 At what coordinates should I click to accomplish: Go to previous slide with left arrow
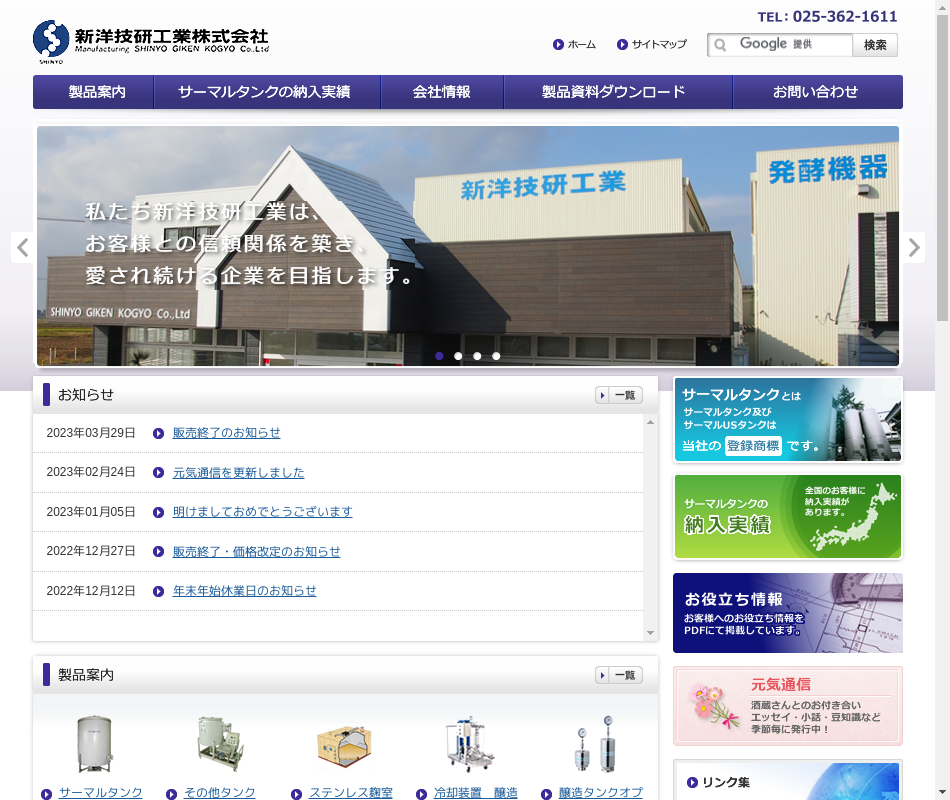point(23,247)
